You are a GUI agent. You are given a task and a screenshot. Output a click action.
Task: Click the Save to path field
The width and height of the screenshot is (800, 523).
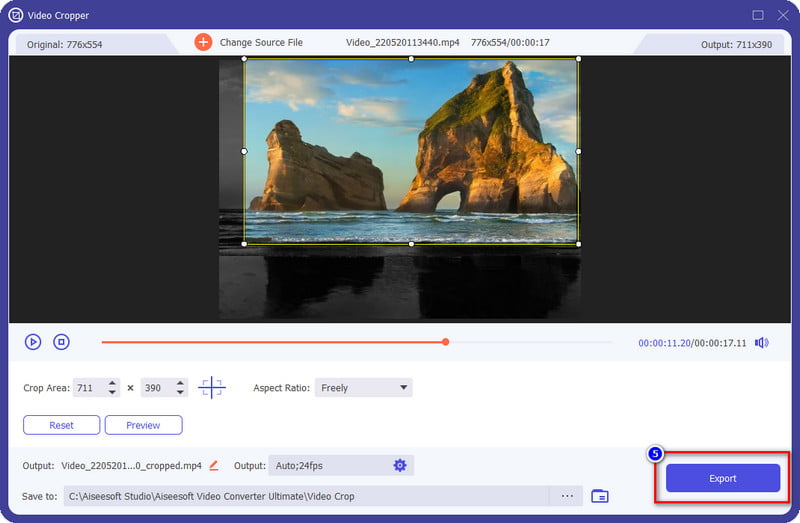pos(305,496)
